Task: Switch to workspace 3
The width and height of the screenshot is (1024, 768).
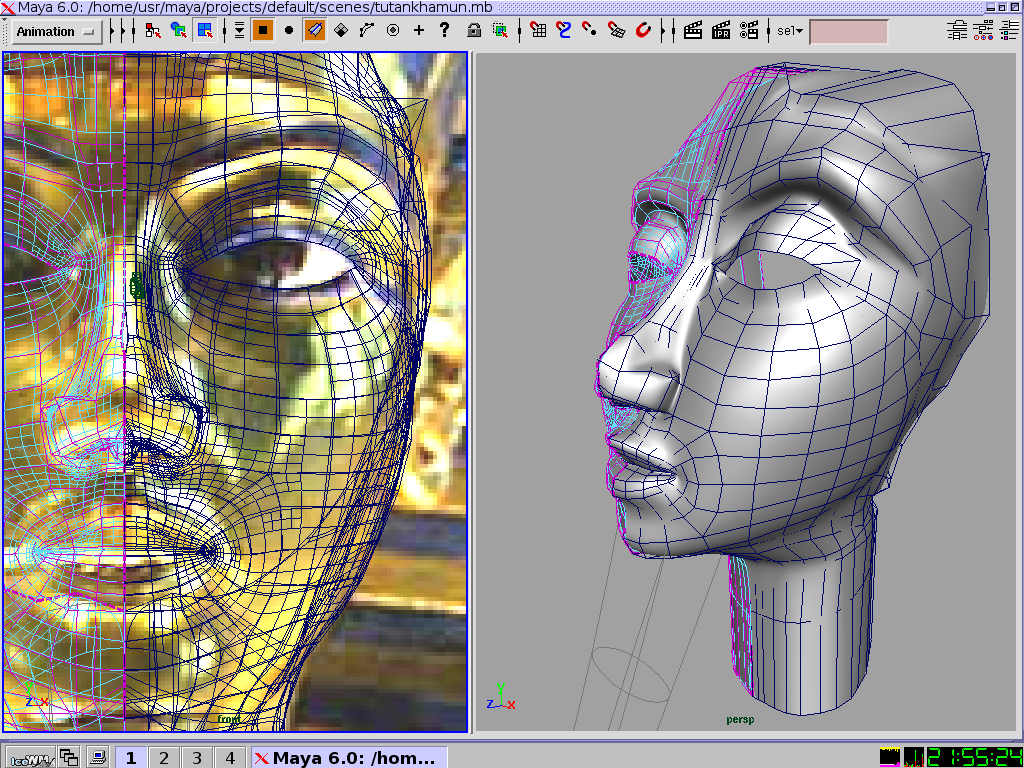Action: 197,758
